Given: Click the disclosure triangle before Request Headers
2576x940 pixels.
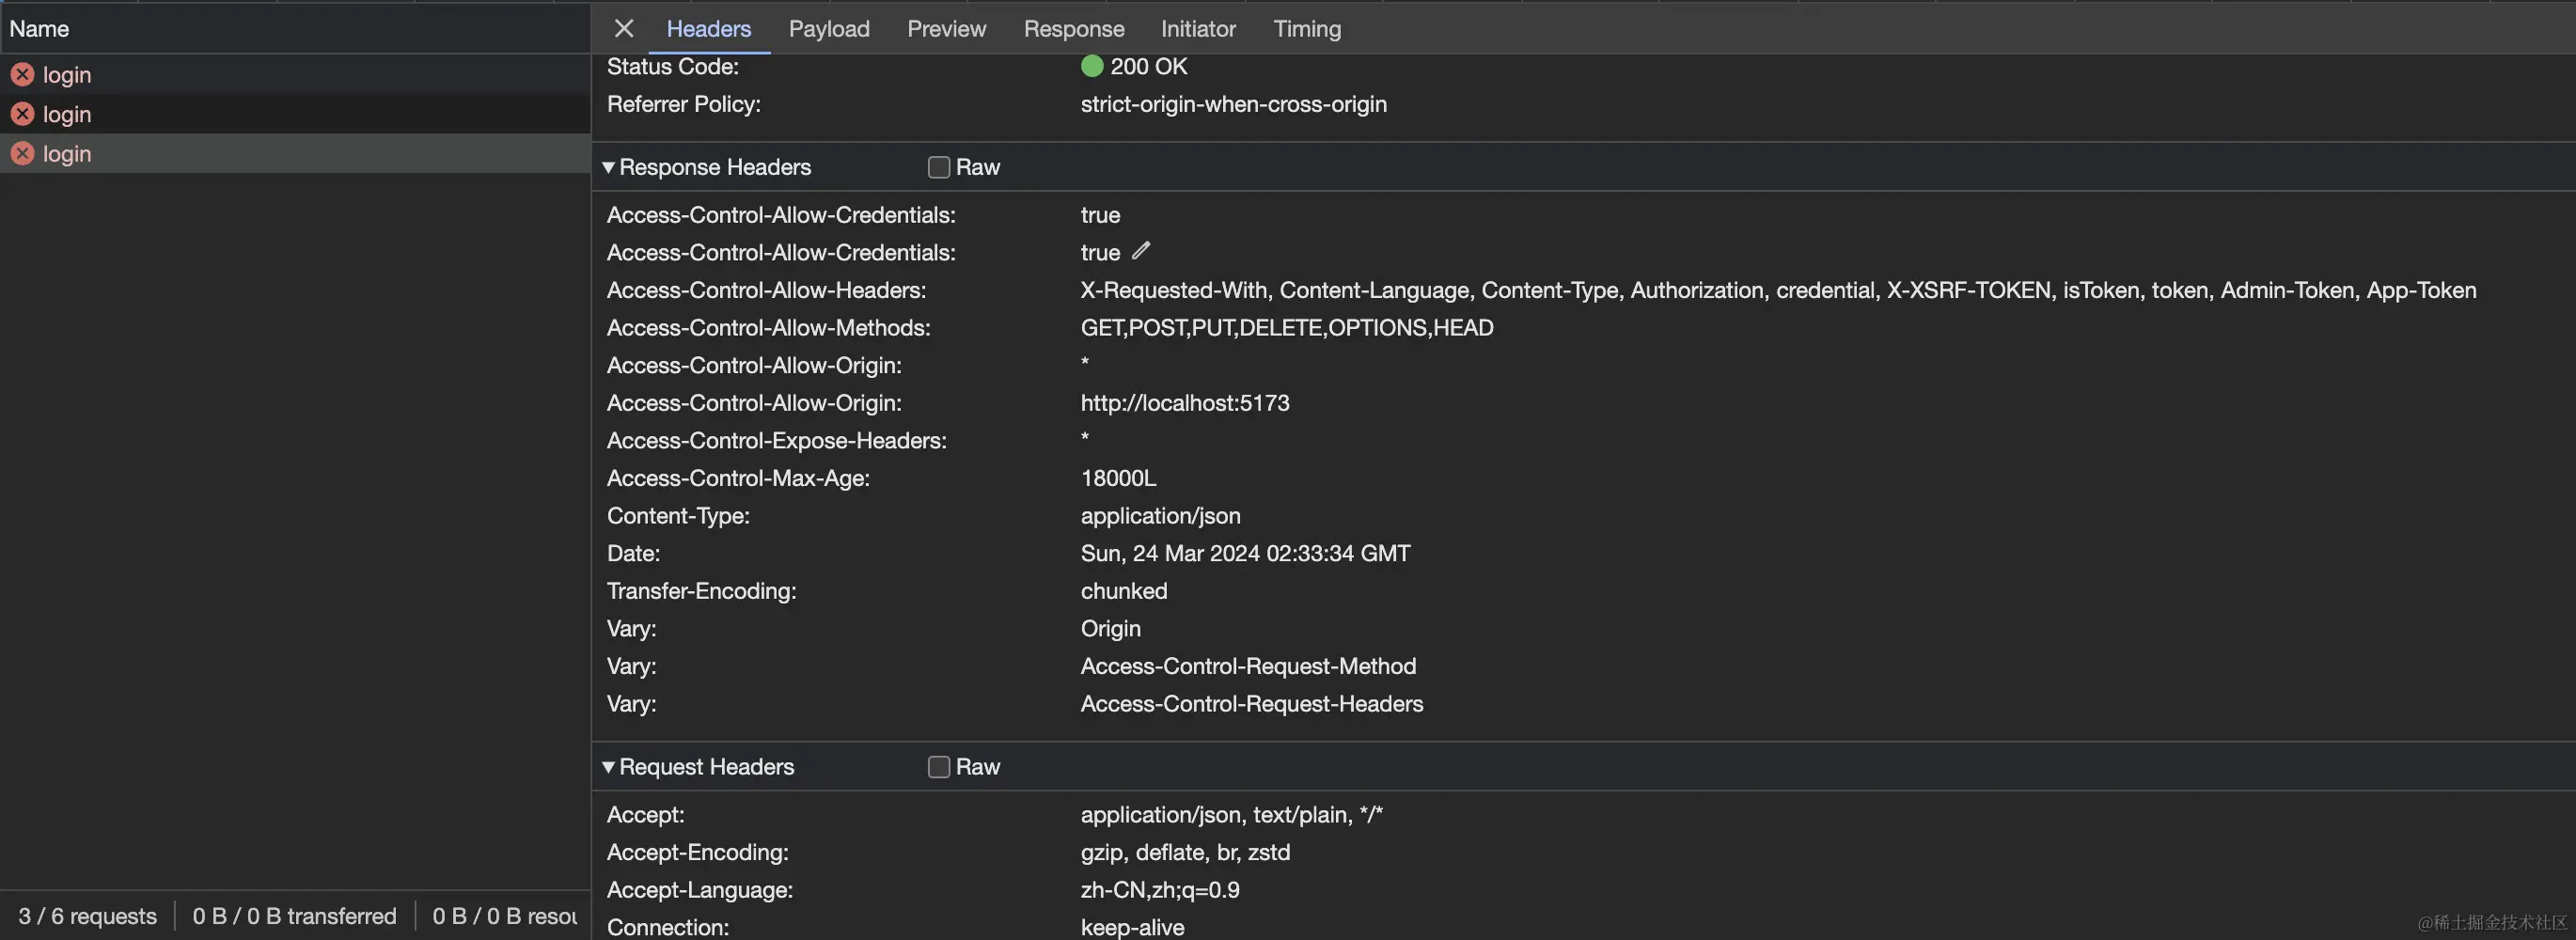Looking at the screenshot, I should (608, 766).
